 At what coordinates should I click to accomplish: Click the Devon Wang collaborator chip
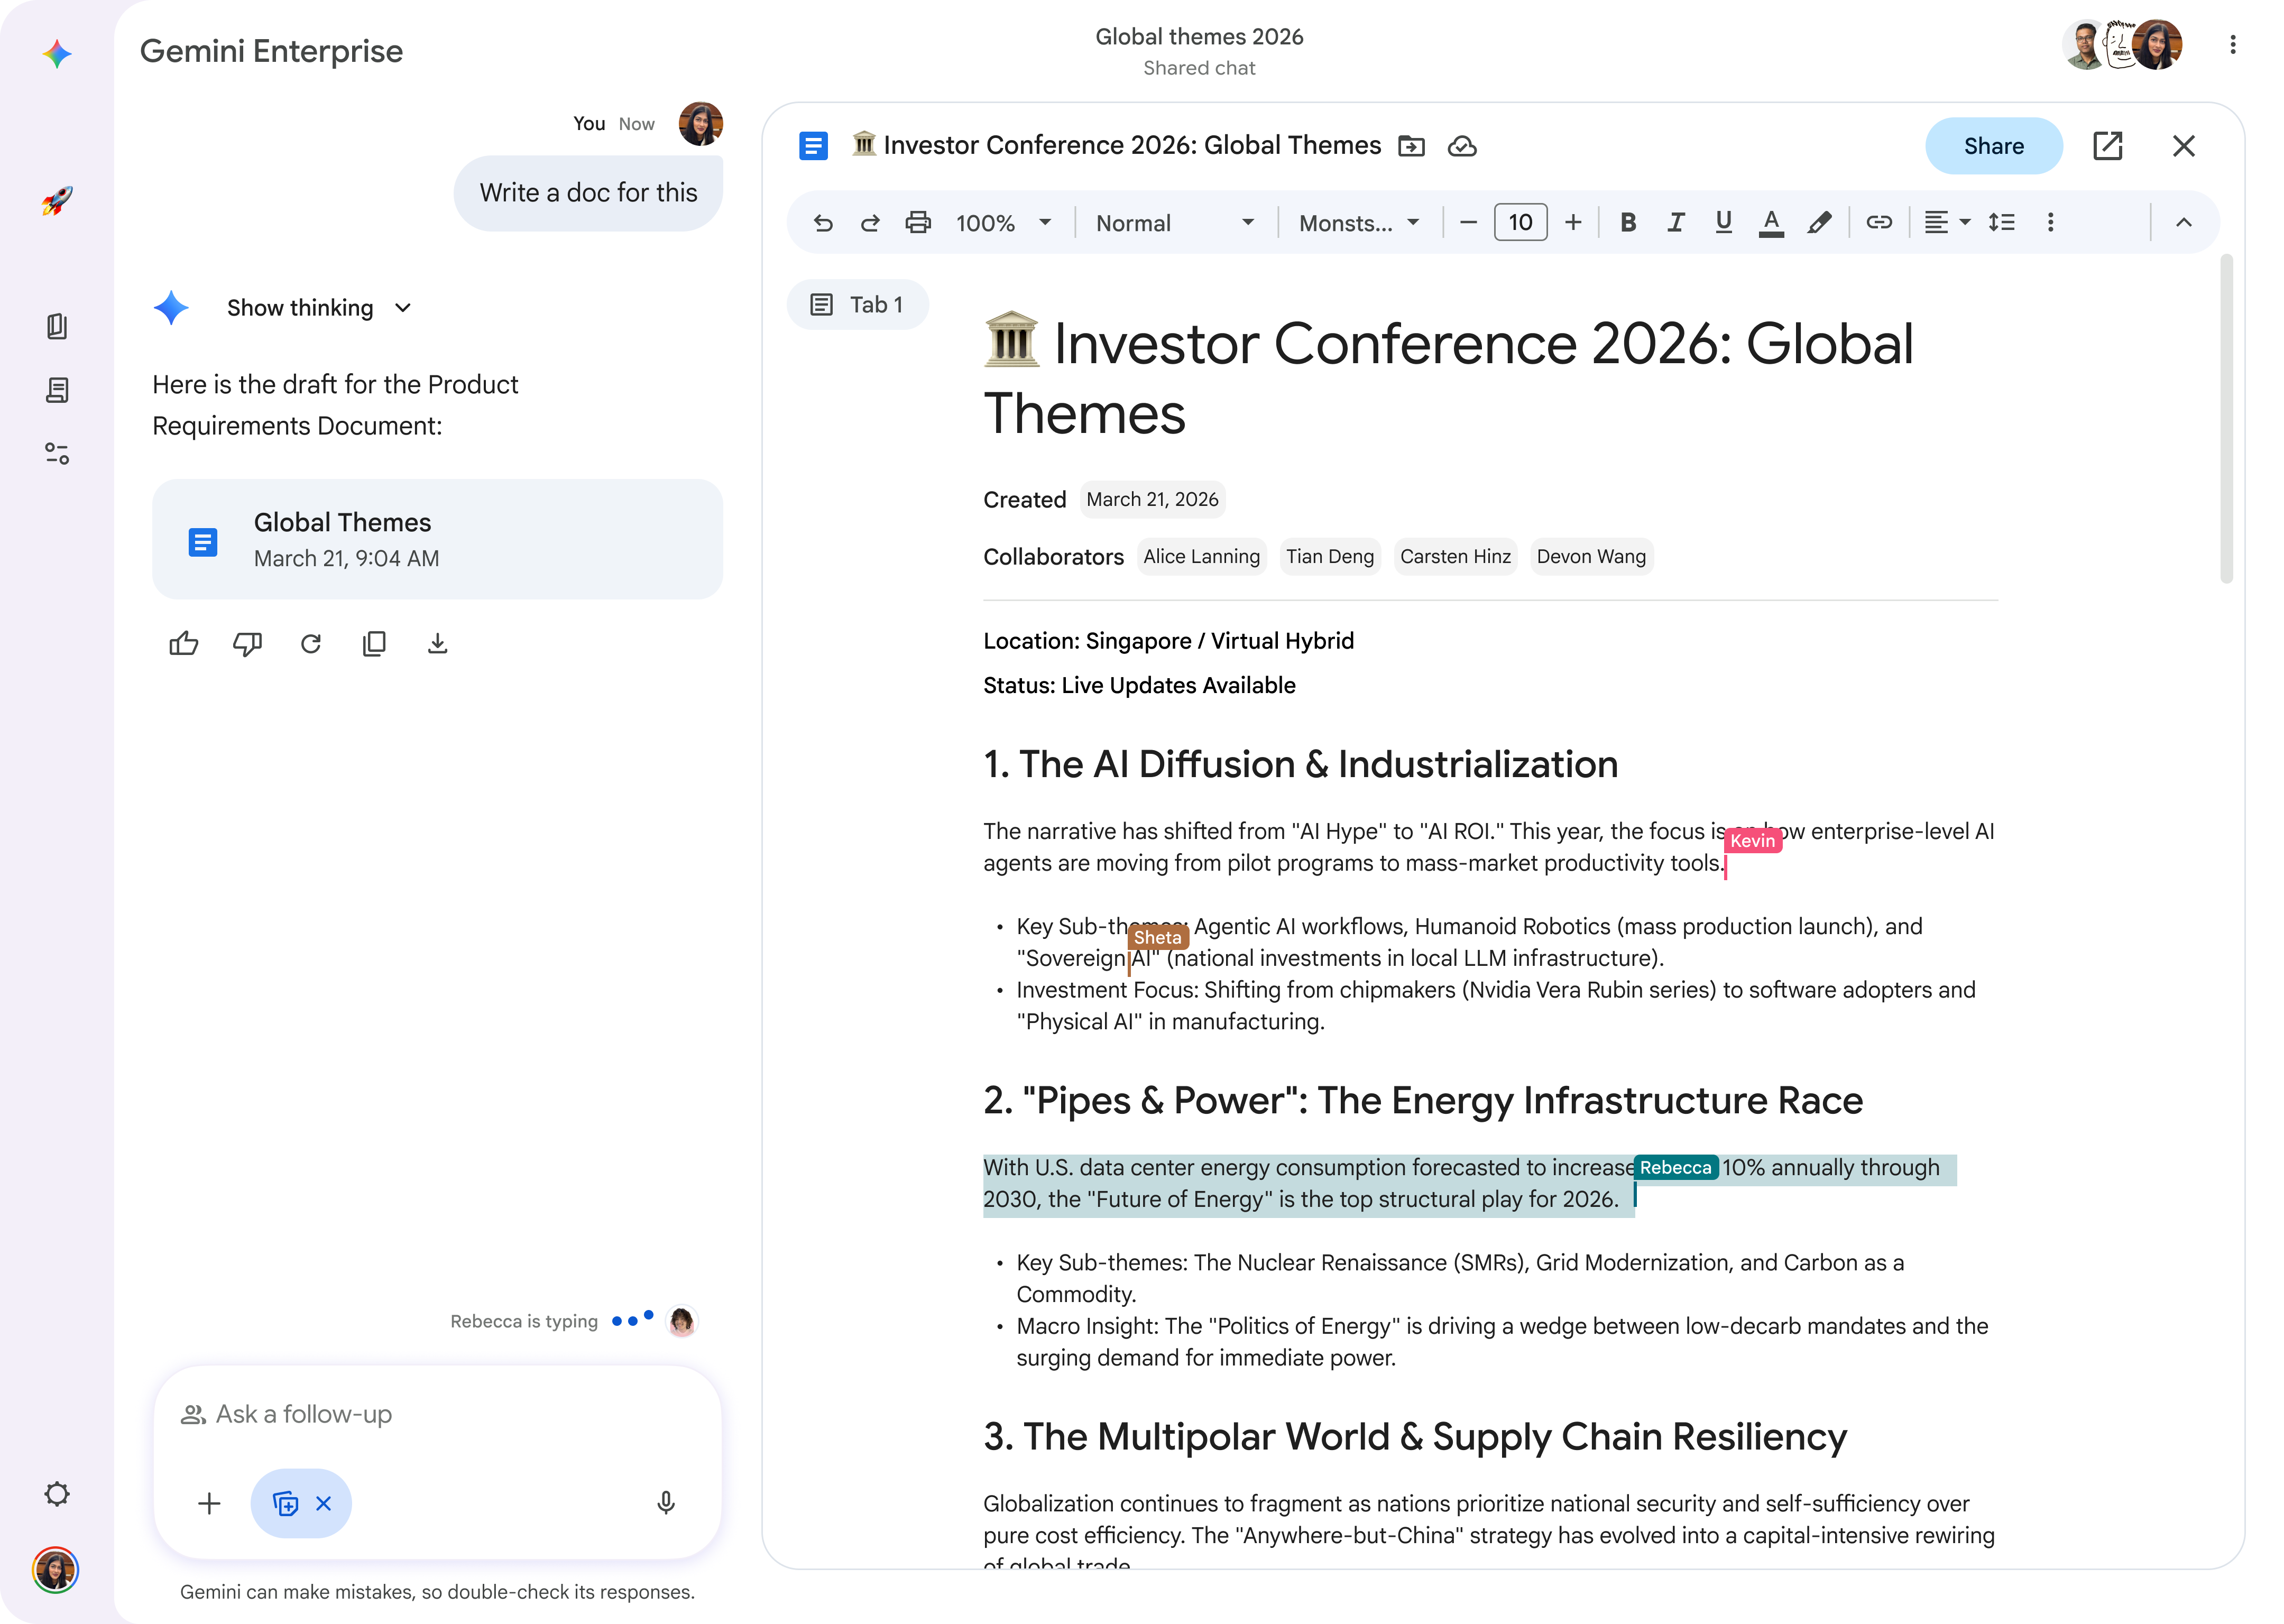(x=1591, y=556)
